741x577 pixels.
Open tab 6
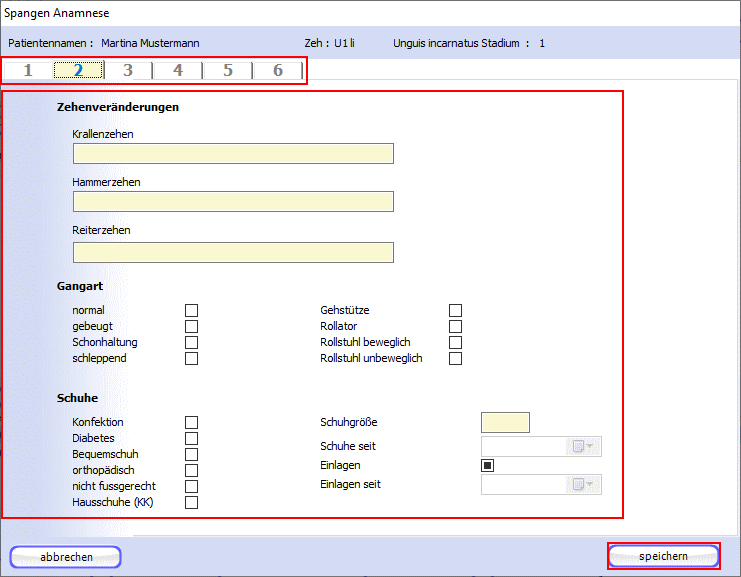pos(278,70)
